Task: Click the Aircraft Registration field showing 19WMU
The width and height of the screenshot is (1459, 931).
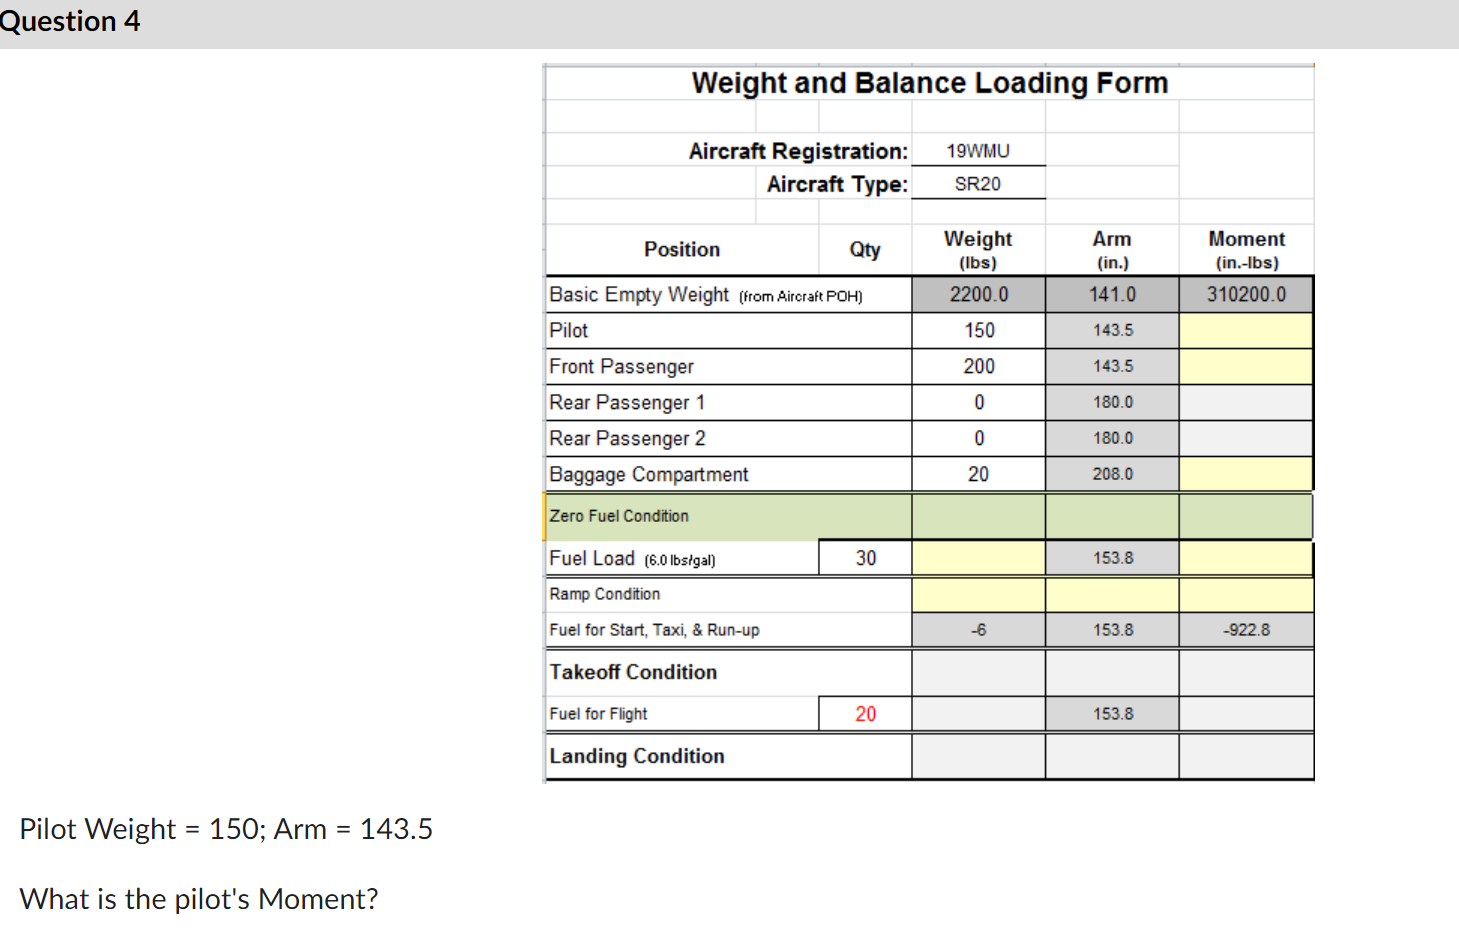Action: (x=977, y=150)
